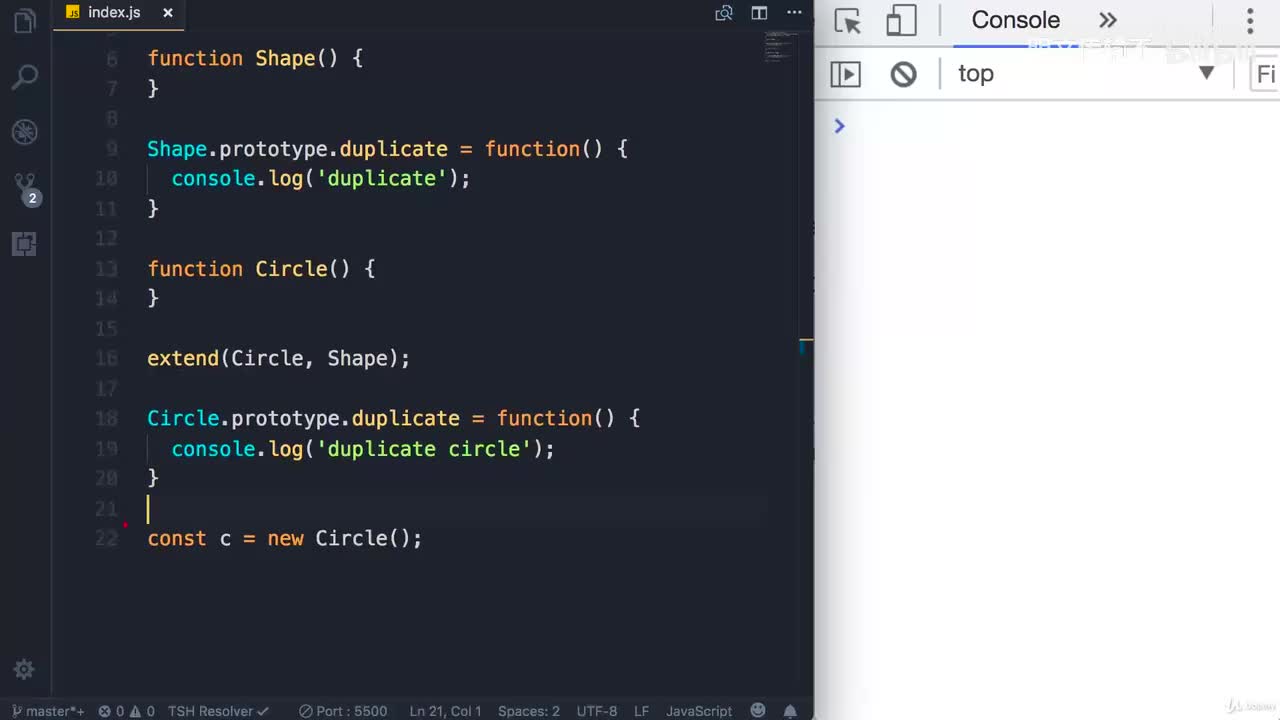Viewport: 1280px width, 720px height.
Task: Select the index.js editor tab
Action: [x=120, y=13]
